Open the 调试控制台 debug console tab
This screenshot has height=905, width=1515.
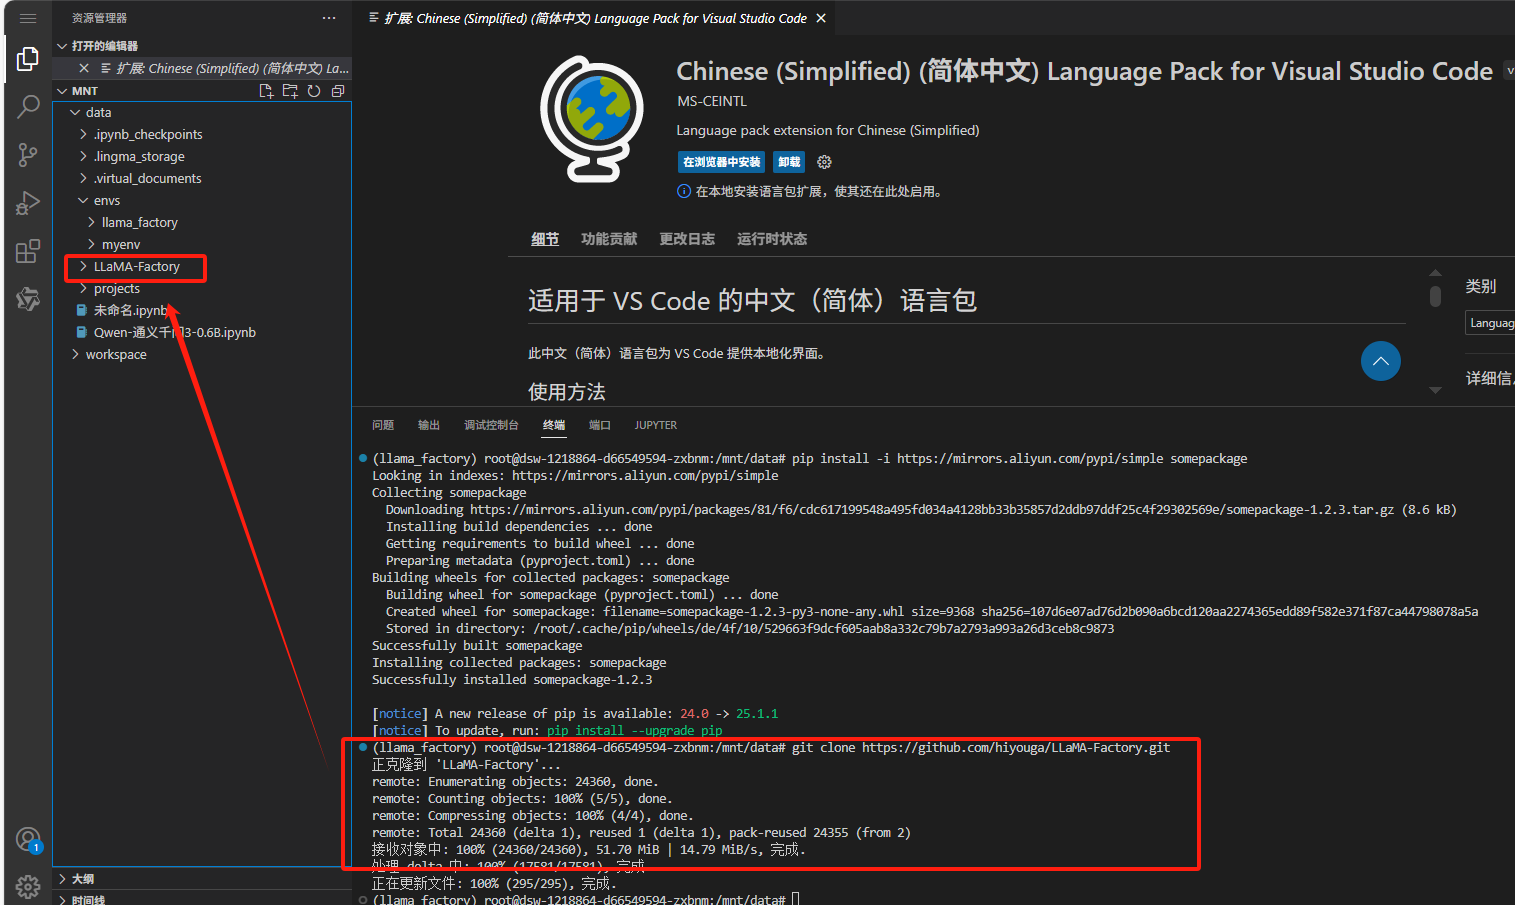click(491, 425)
